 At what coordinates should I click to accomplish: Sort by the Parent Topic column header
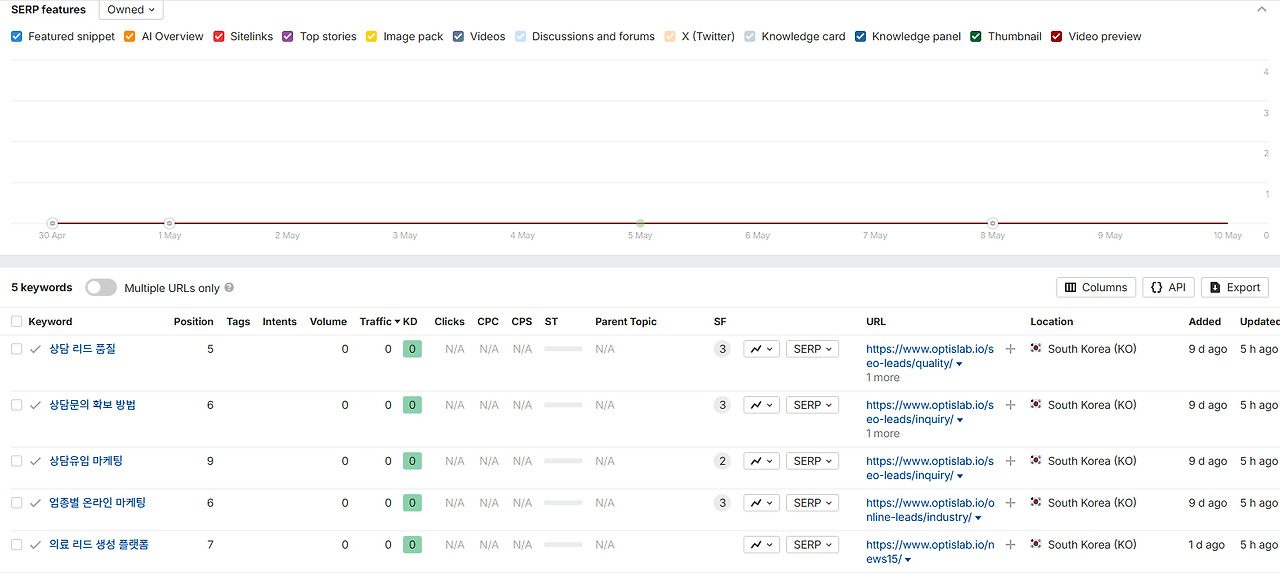tap(626, 322)
